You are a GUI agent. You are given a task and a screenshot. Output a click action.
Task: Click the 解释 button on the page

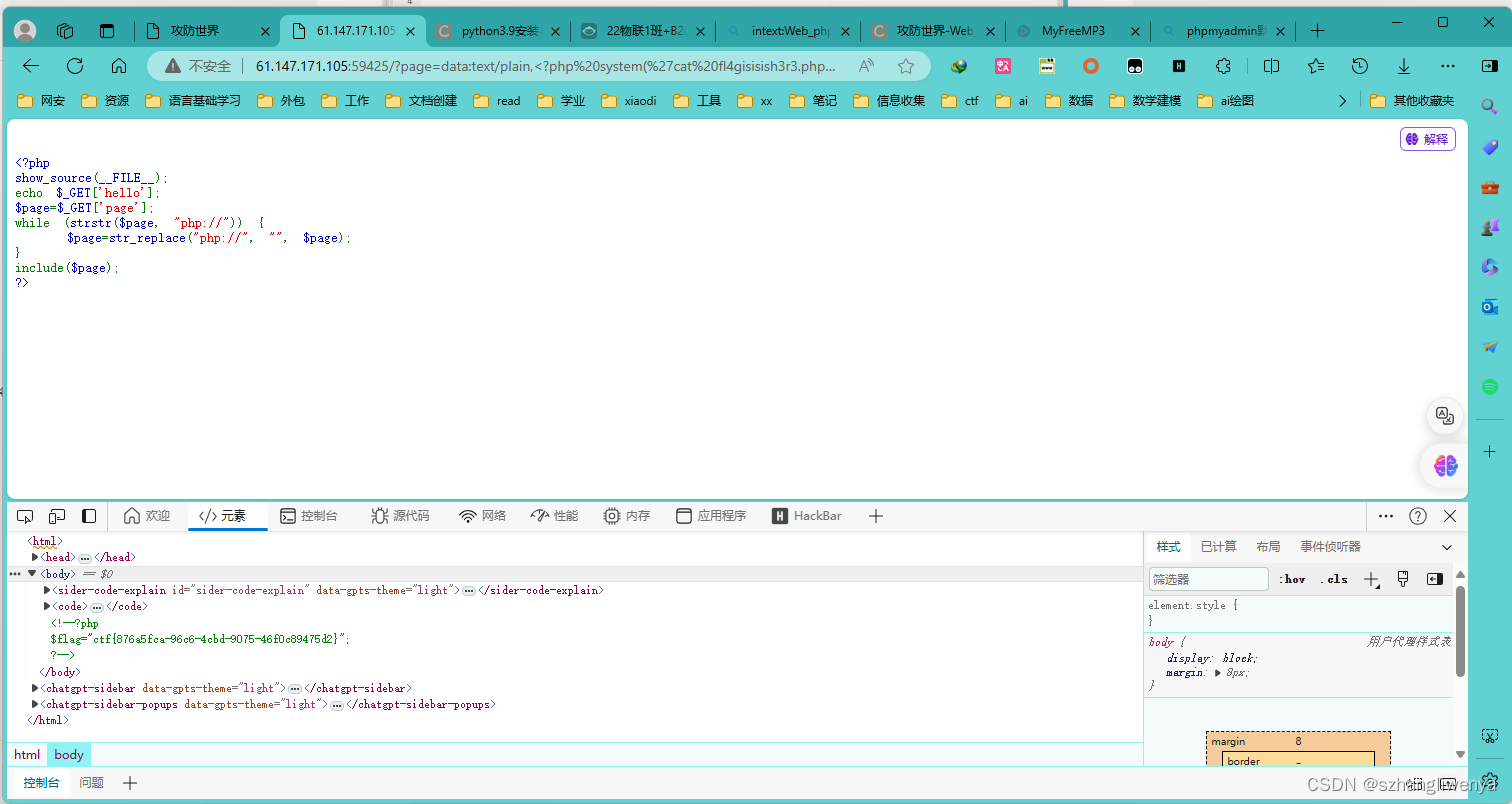[1427, 139]
